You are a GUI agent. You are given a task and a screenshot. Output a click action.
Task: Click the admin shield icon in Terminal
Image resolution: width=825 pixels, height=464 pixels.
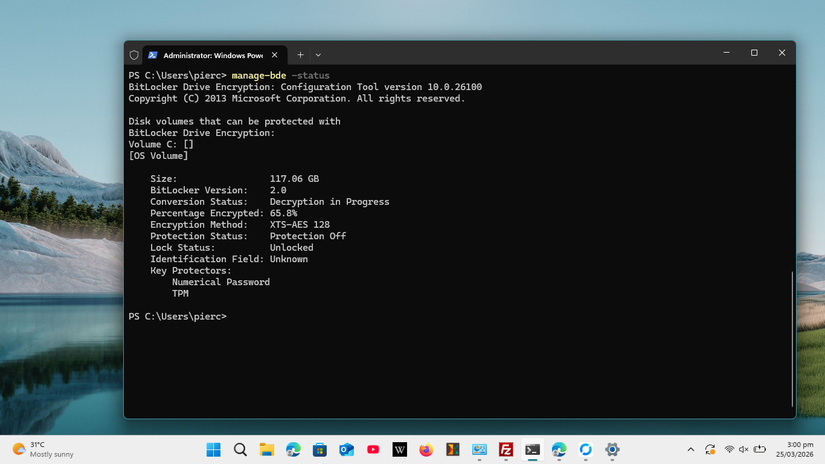tap(134, 55)
